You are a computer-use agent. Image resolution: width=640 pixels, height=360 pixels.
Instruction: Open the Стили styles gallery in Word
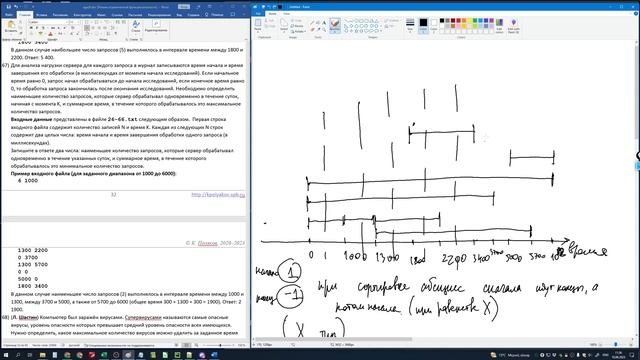click(x=136, y=26)
